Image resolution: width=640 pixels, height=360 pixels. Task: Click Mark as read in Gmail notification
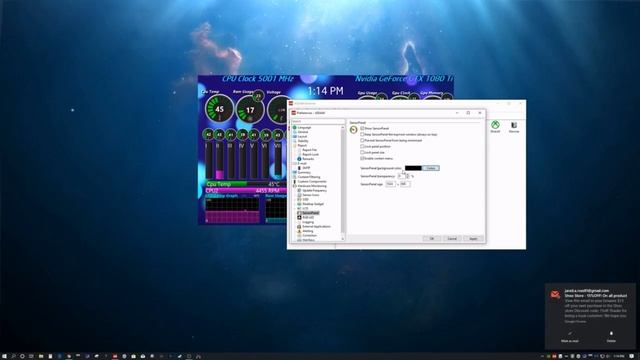tap(569, 337)
